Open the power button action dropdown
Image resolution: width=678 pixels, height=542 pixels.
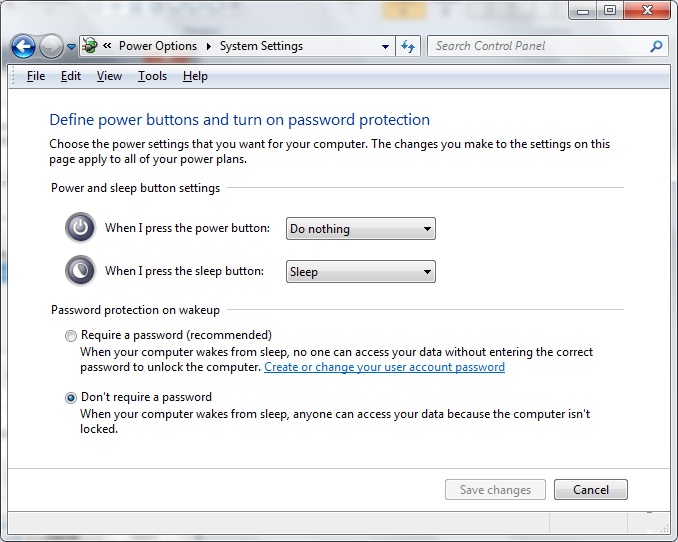(x=361, y=228)
